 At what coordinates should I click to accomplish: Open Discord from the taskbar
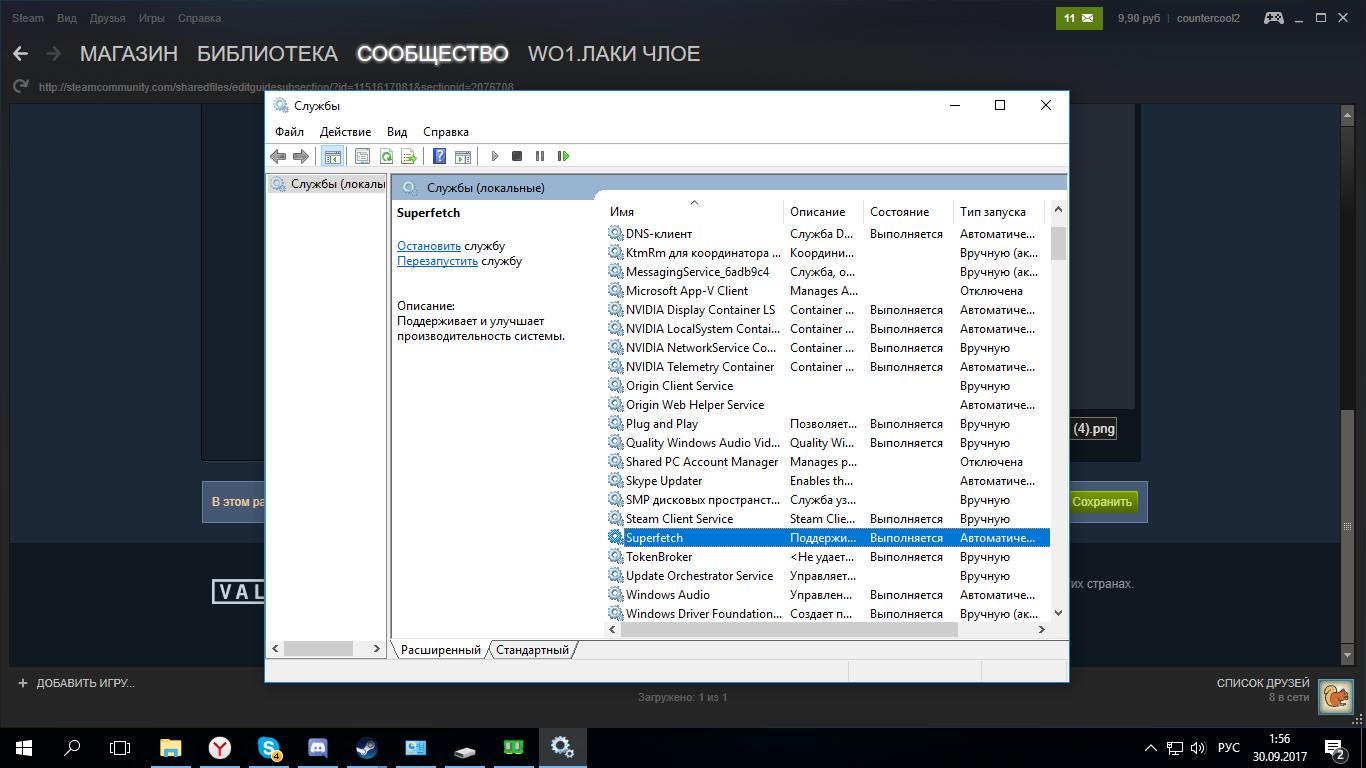(318, 747)
